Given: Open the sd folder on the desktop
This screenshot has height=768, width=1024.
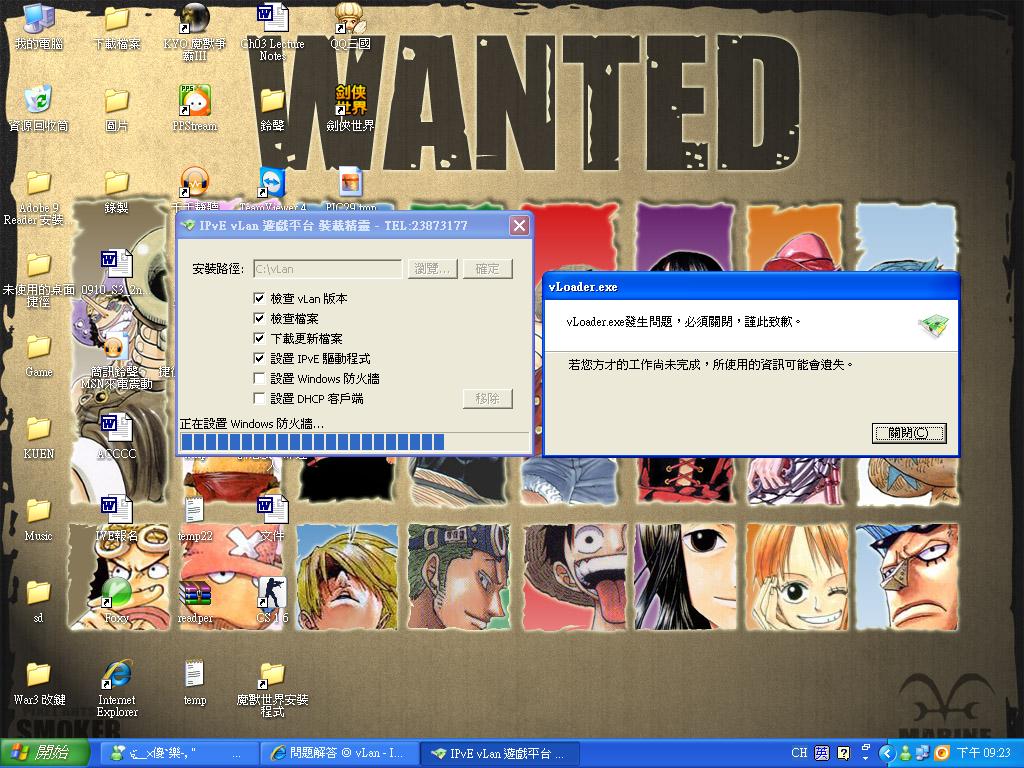Looking at the screenshot, I should pos(39,601).
